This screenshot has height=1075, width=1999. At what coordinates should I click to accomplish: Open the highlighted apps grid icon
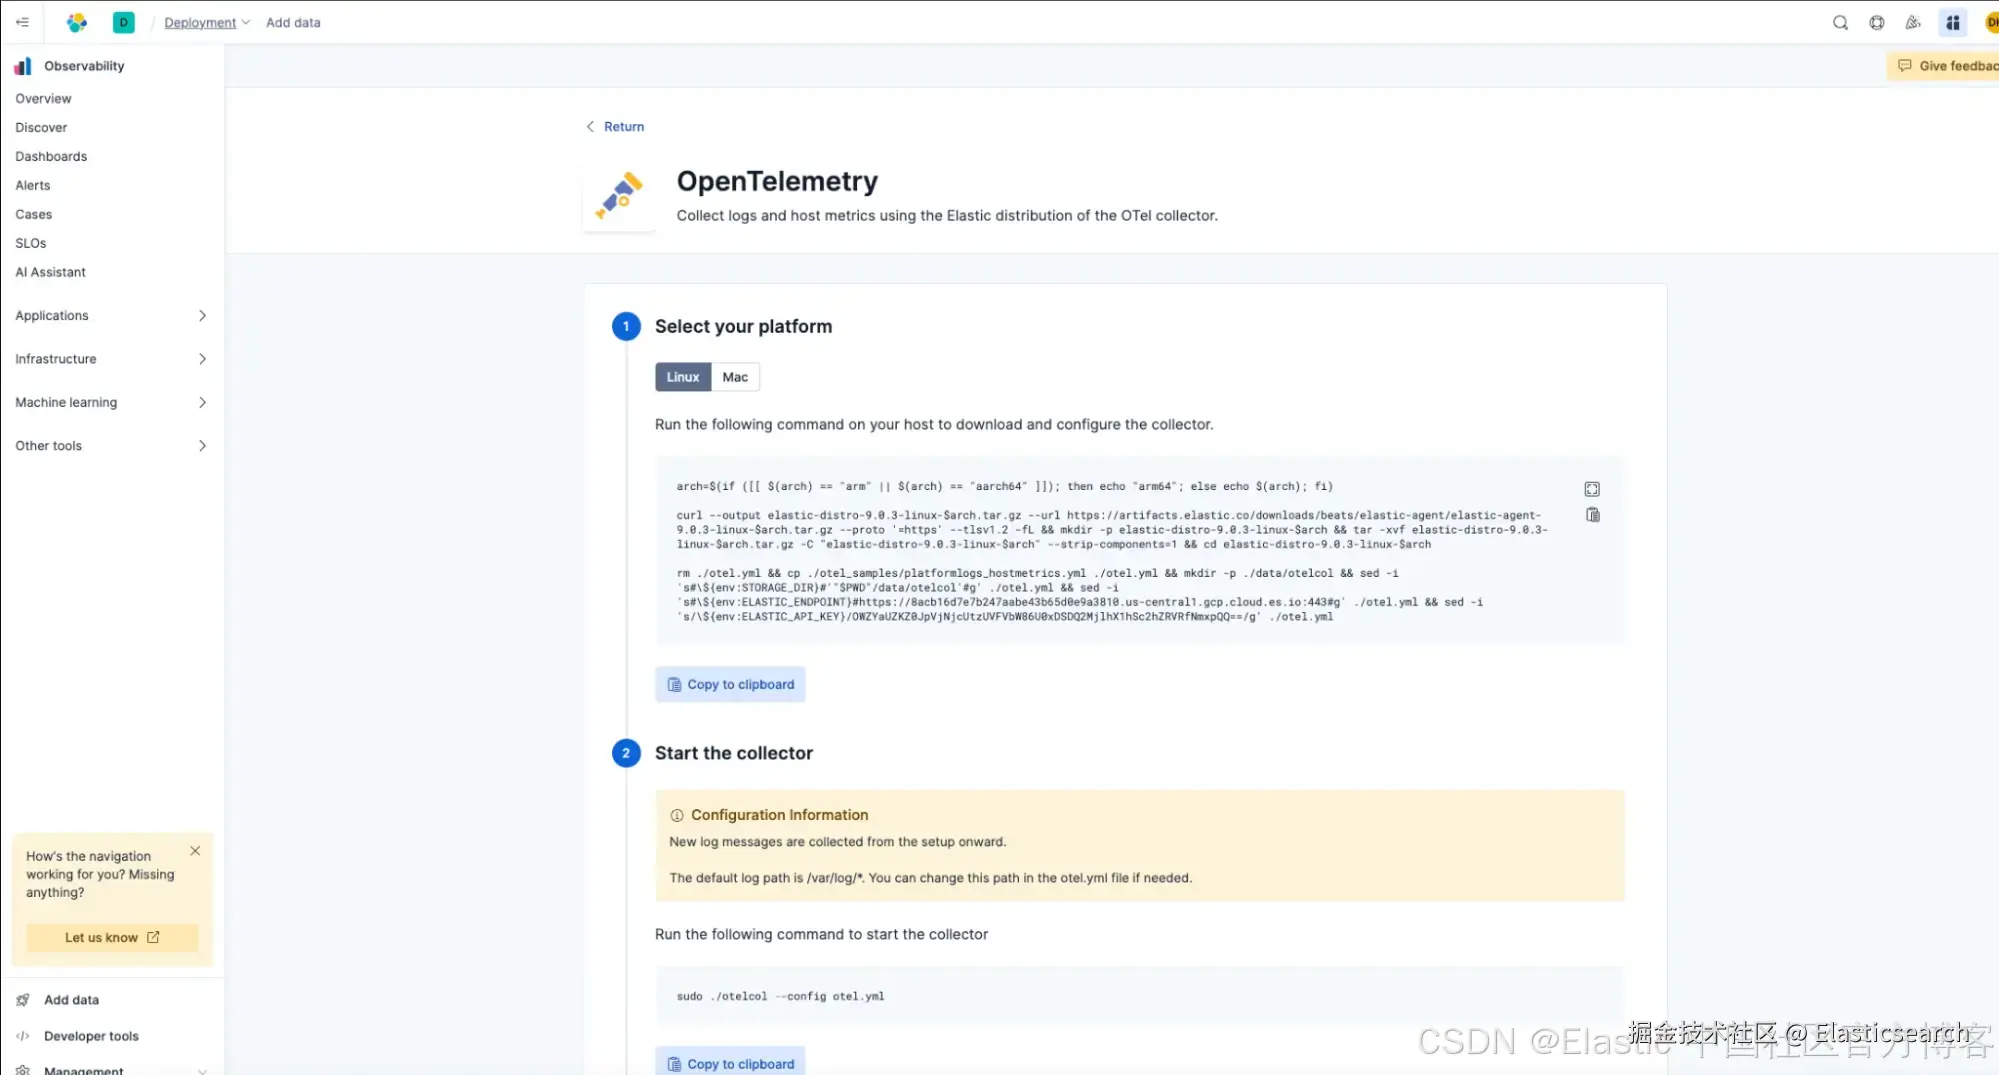coord(1952,22)
